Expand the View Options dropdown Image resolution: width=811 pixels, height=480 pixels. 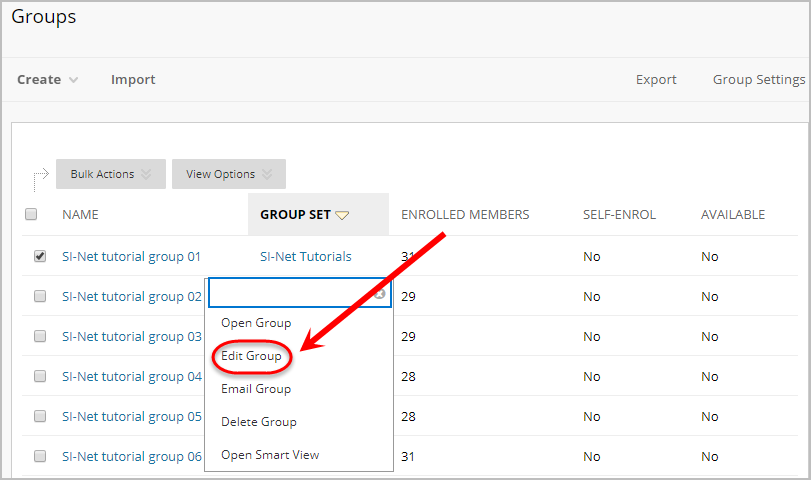(229, 174)
